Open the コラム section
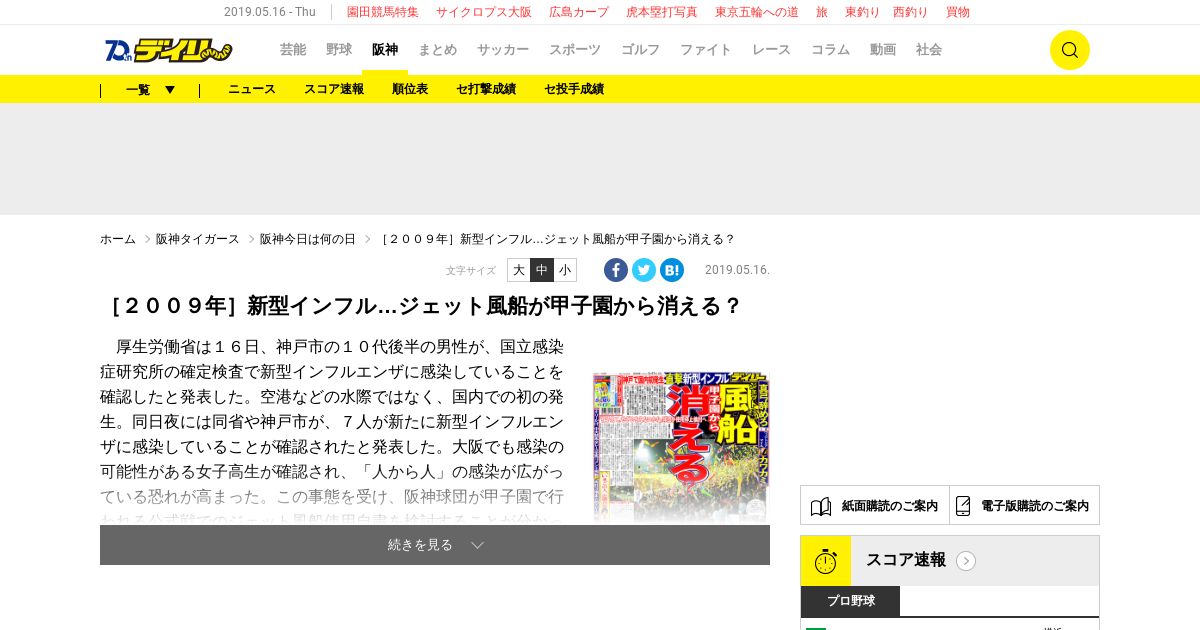This screenshot has height=630, width=1200. tap(830, 49)
